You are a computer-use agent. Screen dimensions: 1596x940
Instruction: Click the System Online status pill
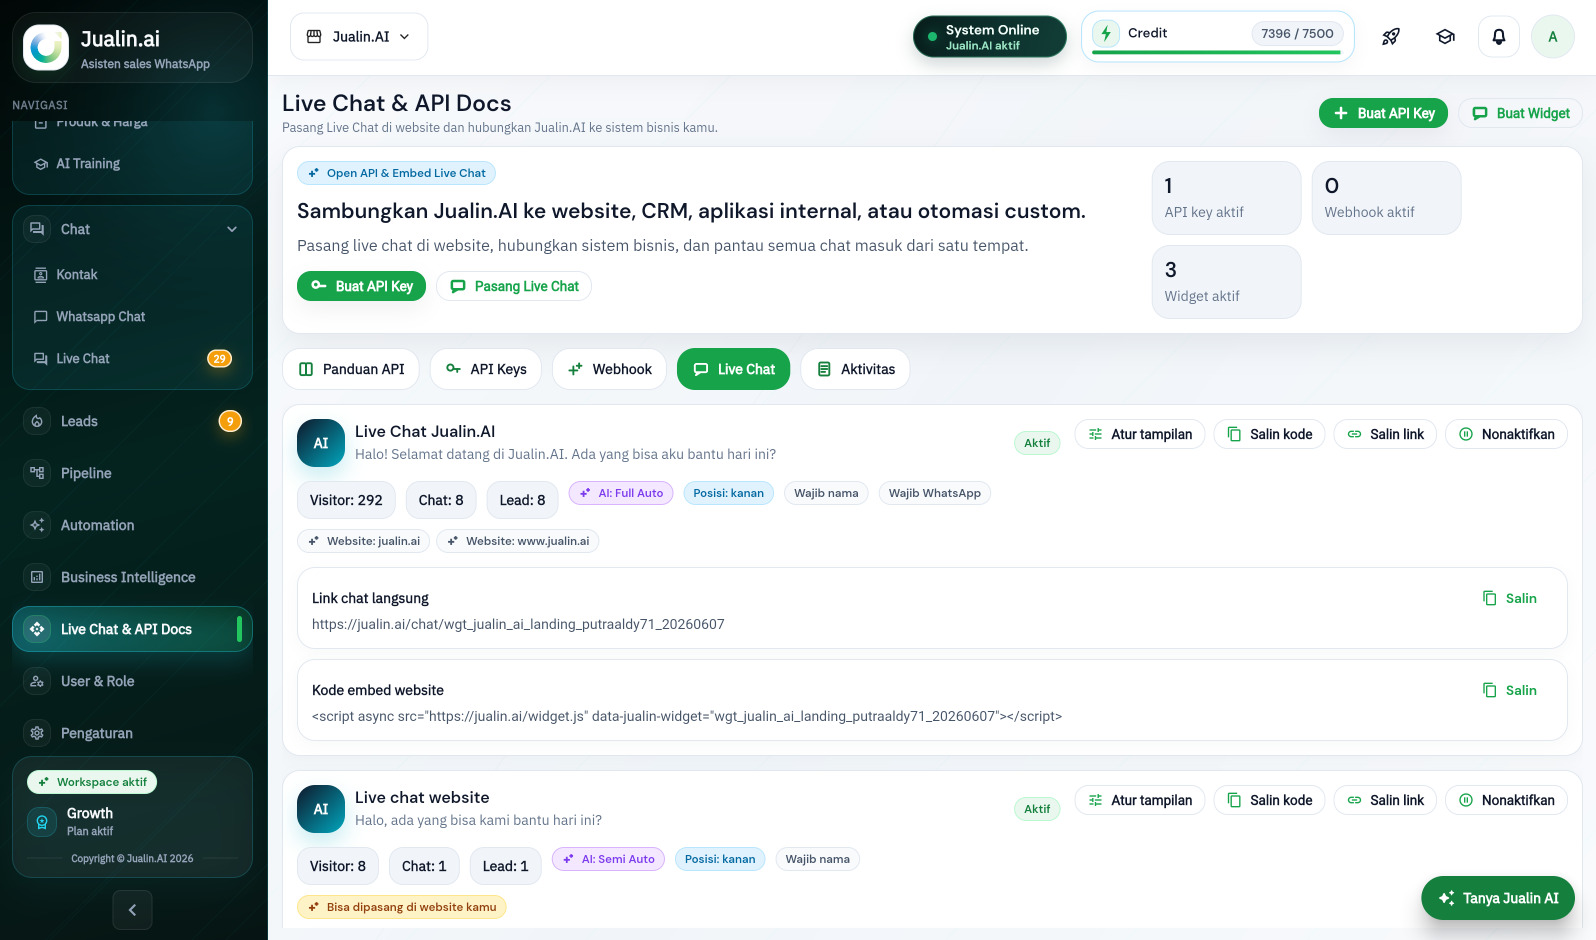pyautogui.click(x=990, y=37)
